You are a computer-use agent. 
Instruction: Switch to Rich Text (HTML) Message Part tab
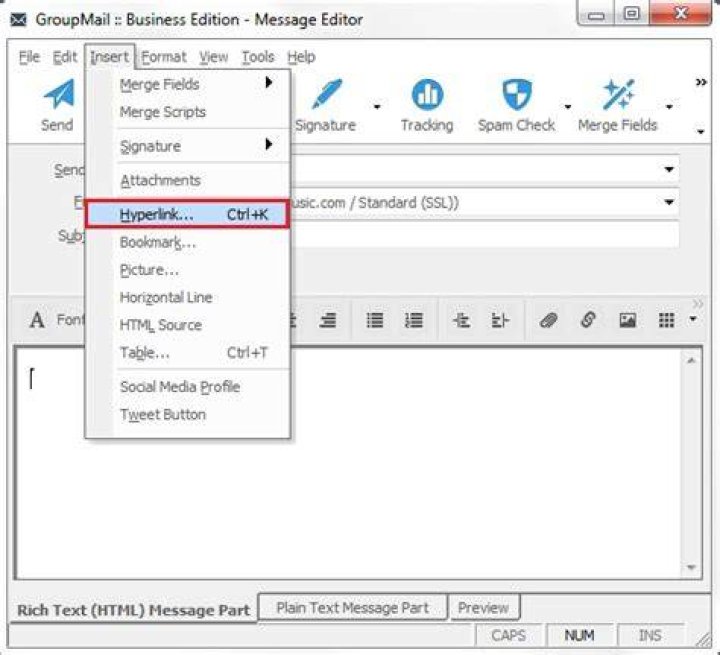click(133, 610)
